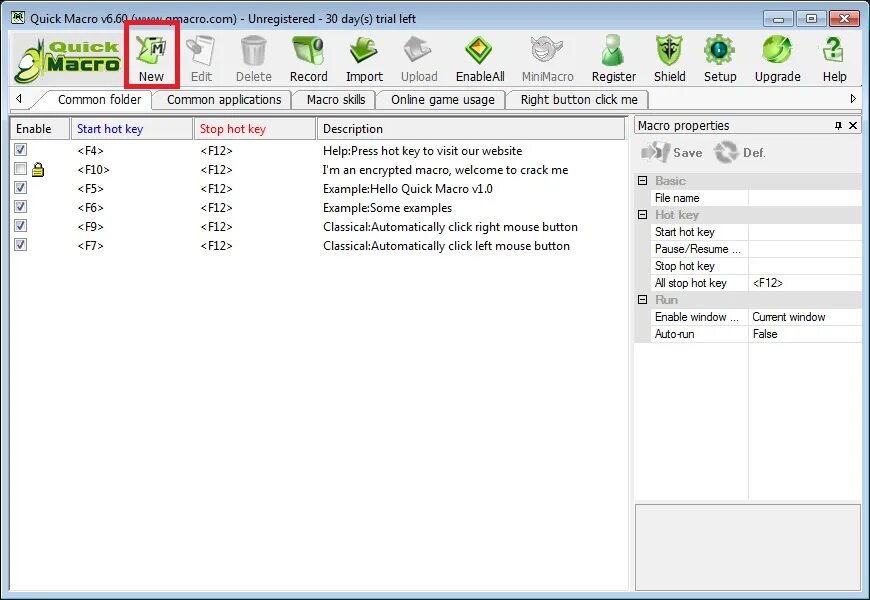Click the Description column header
This screenshot has width=870, height=600.
(x=471, y=129)
